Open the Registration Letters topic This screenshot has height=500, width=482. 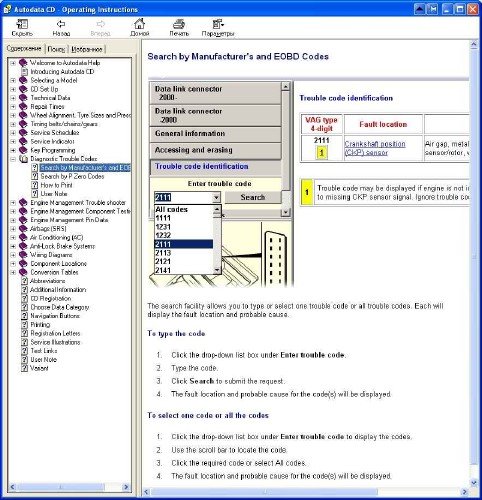pyautogui.click(x=55, y=333)
